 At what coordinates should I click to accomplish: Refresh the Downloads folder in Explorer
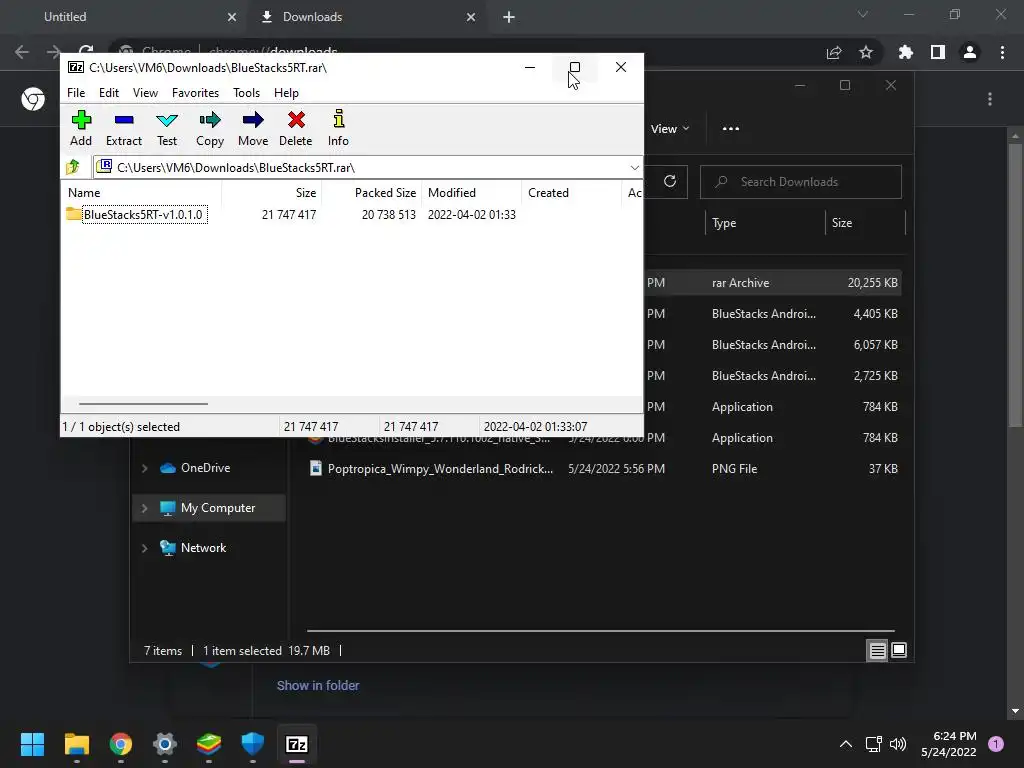tap(670, 182)
